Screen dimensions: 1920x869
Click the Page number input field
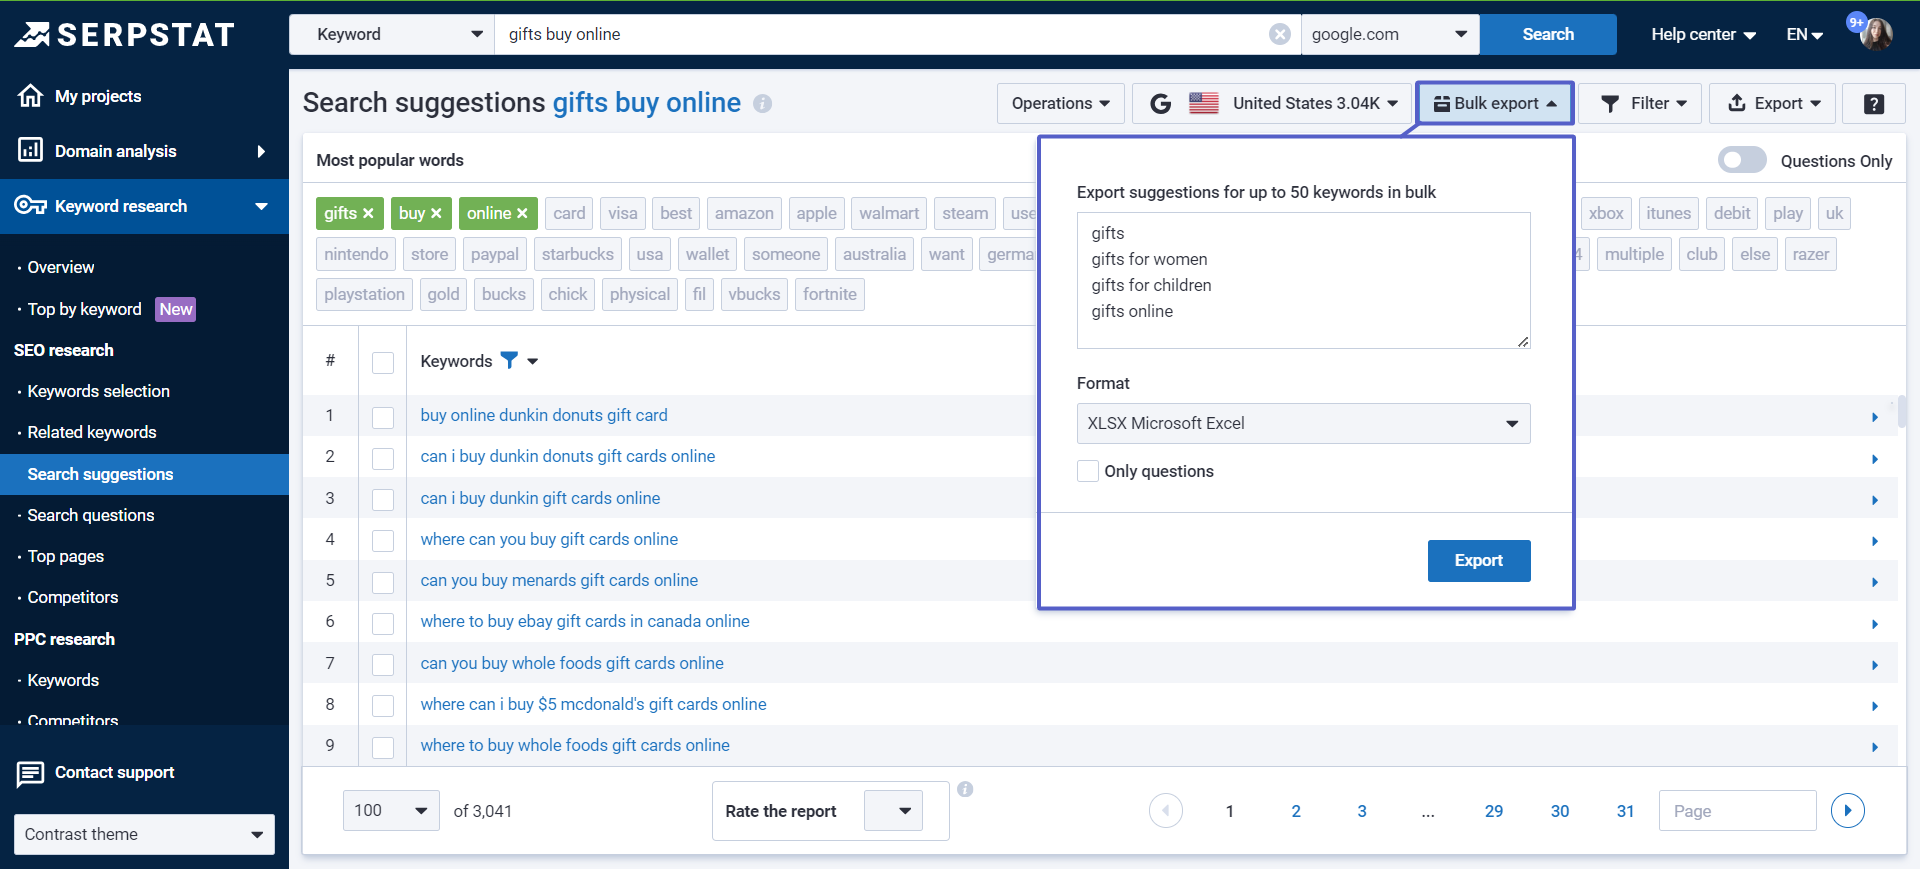pyautogui.click(x=1736, y=810)
